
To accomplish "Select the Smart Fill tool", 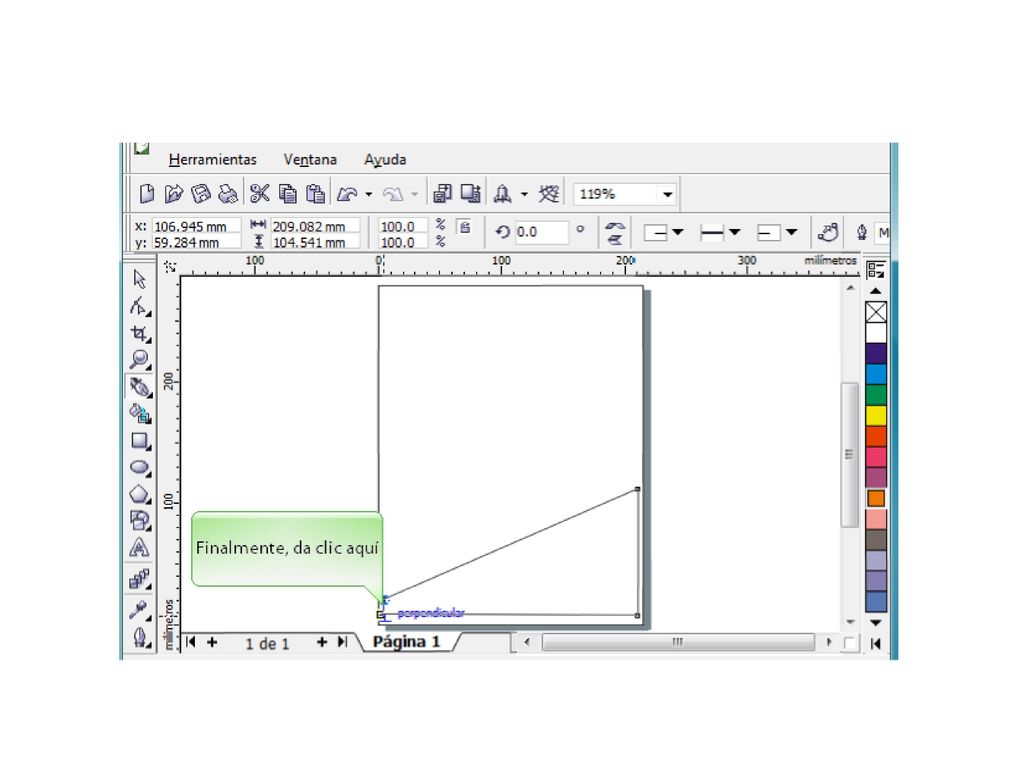I will click(x=140, y=413).
